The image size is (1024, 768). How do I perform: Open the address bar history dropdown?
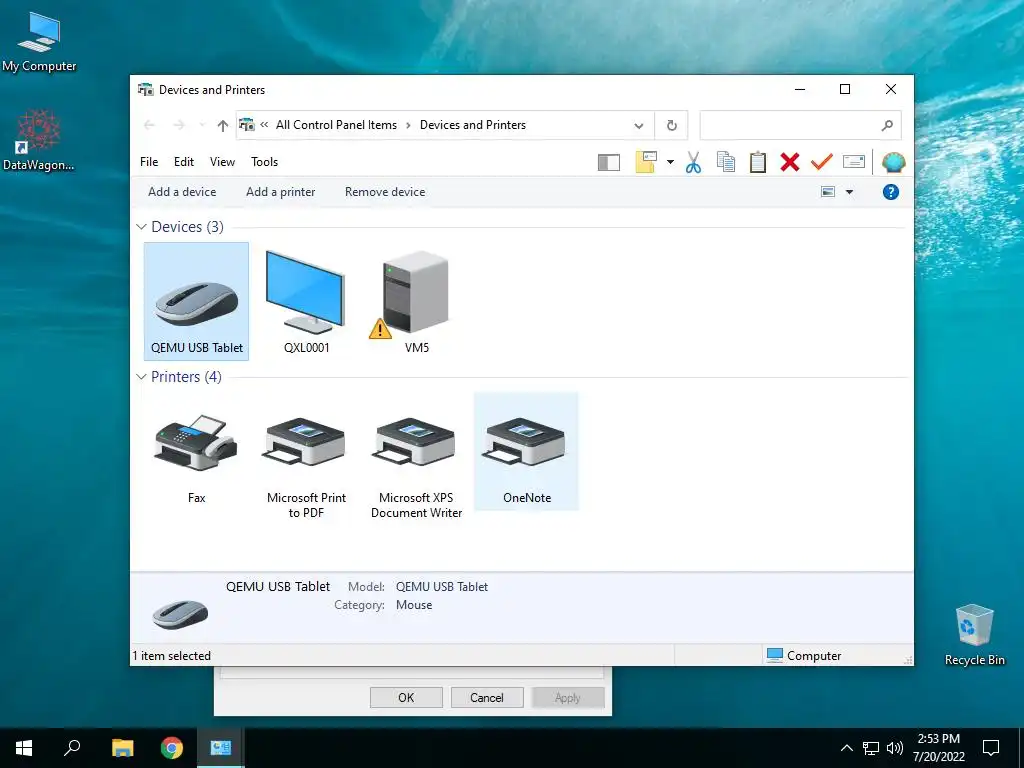click(639, 125)
